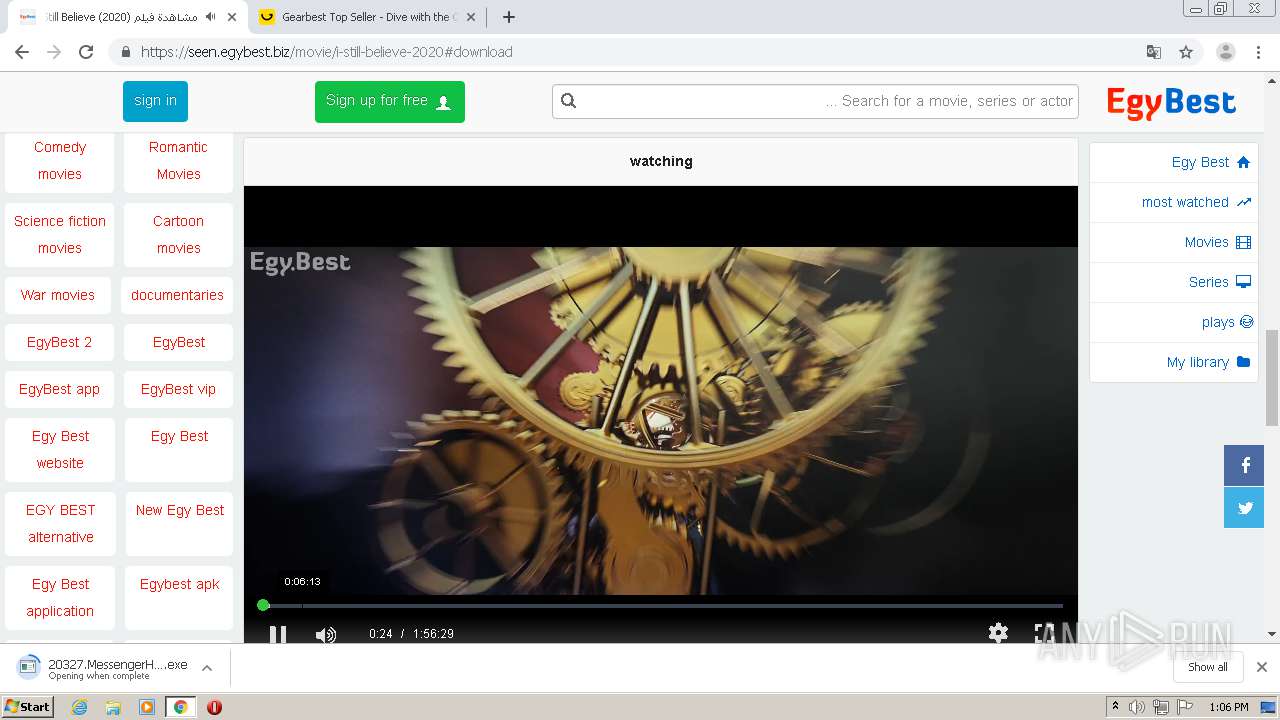Viewport: 1280px width, 720px height.
Task: Expand download options for MessengerH exe
Action: tap(207, 667)
